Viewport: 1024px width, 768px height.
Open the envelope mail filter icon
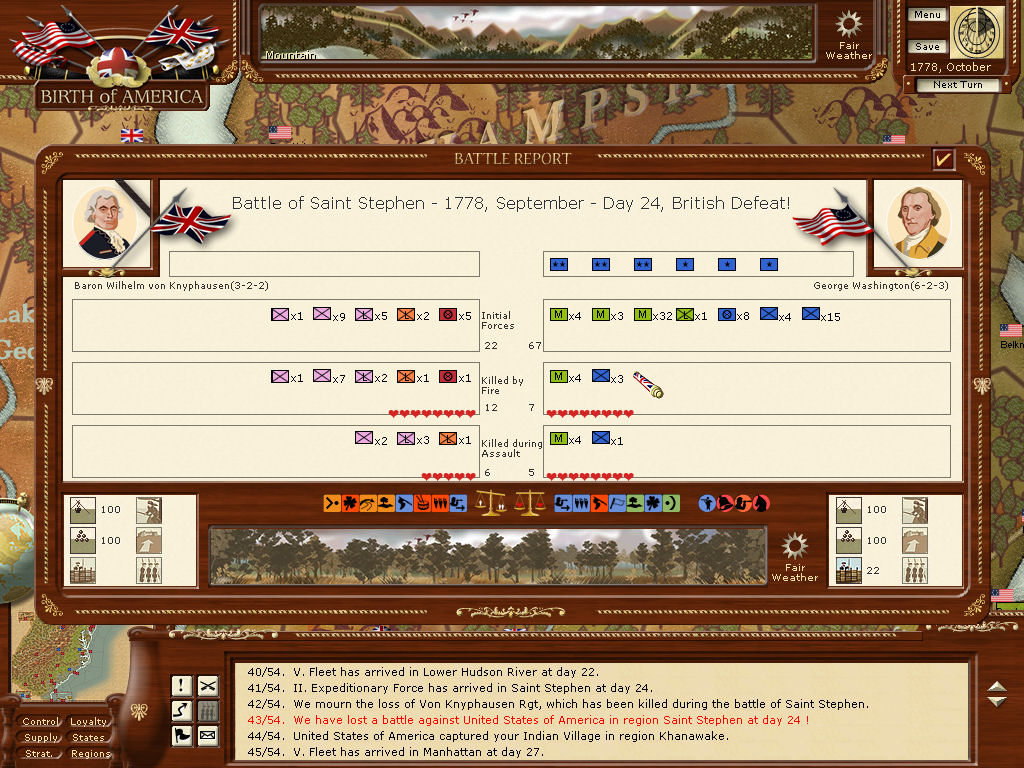pyautogui.click(x=208, y=736)
